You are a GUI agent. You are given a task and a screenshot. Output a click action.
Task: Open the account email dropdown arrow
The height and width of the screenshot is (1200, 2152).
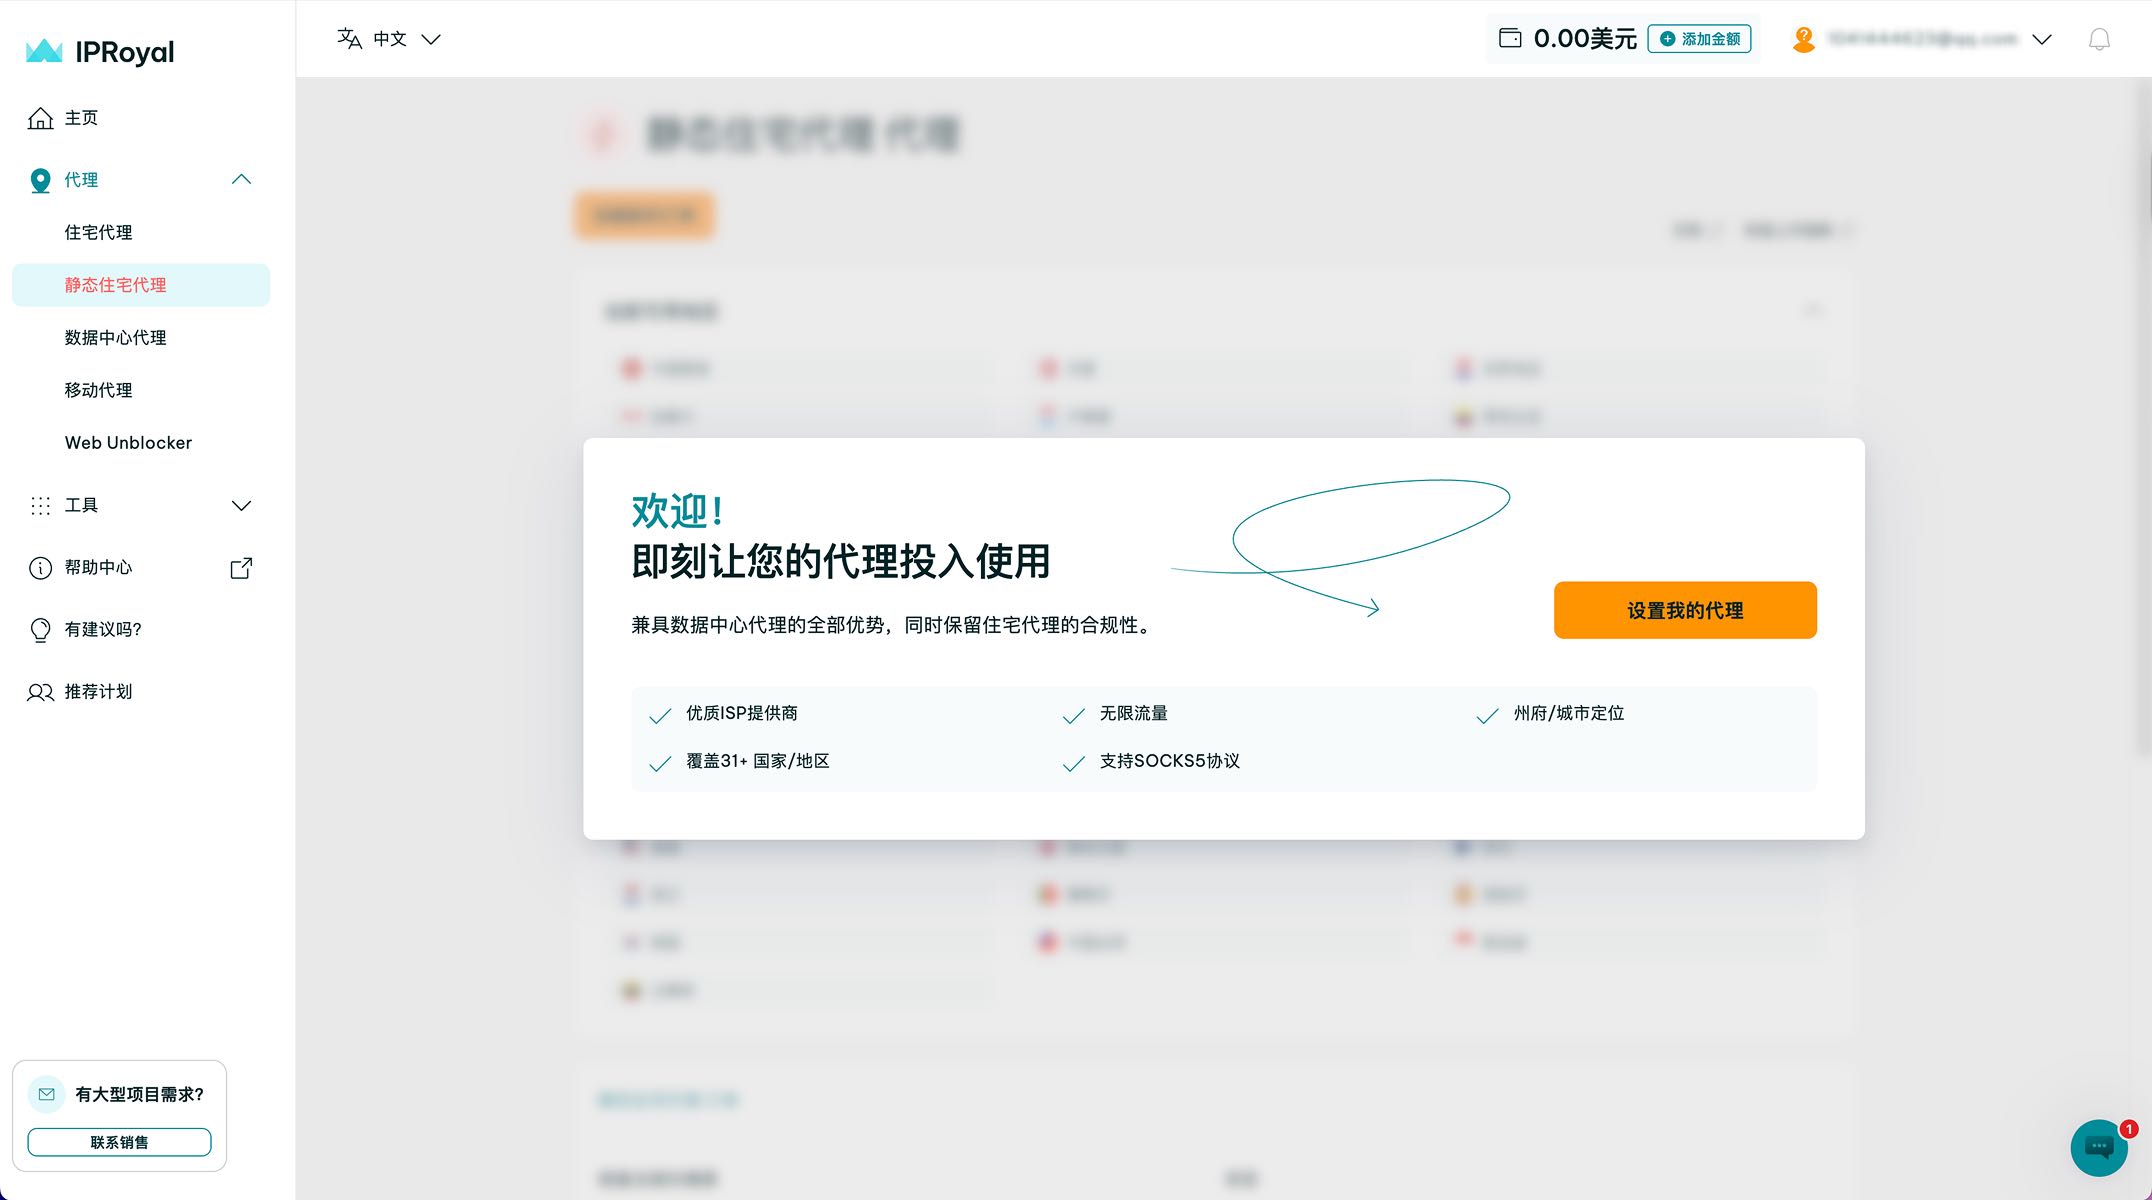click(2042, 39)
